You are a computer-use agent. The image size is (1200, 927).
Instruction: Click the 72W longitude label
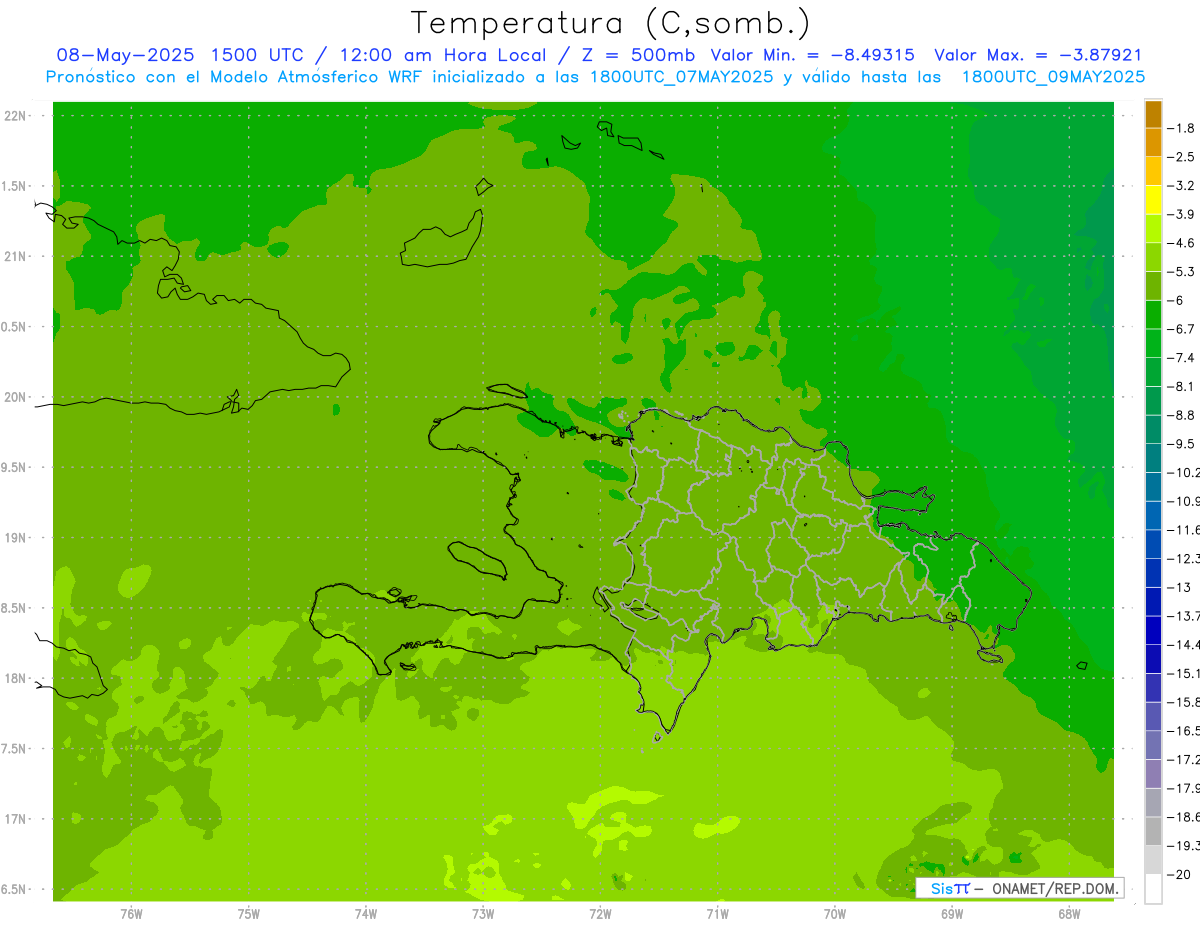click(x=600, y=913)
